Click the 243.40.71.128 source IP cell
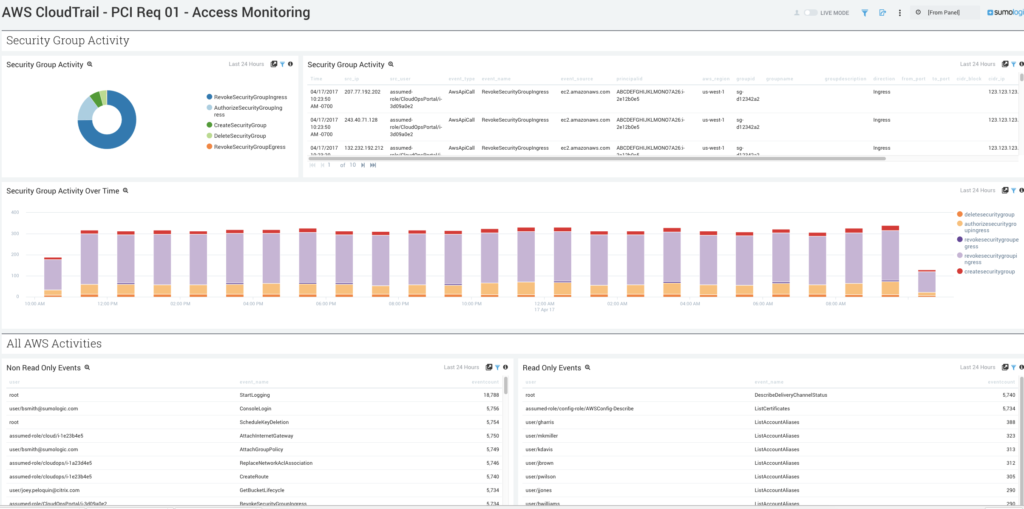Screen dimensions: 1024x509 [361, 120]
